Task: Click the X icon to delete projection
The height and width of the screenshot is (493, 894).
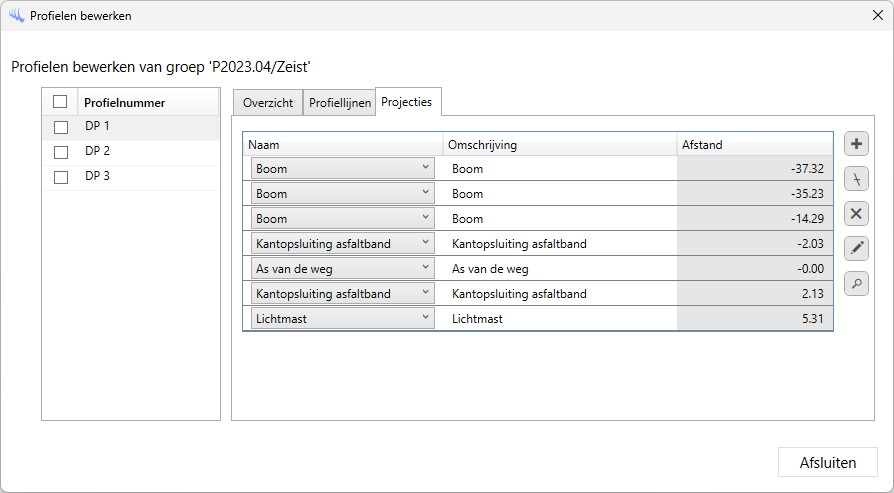Action: click(x=856, y=213)
